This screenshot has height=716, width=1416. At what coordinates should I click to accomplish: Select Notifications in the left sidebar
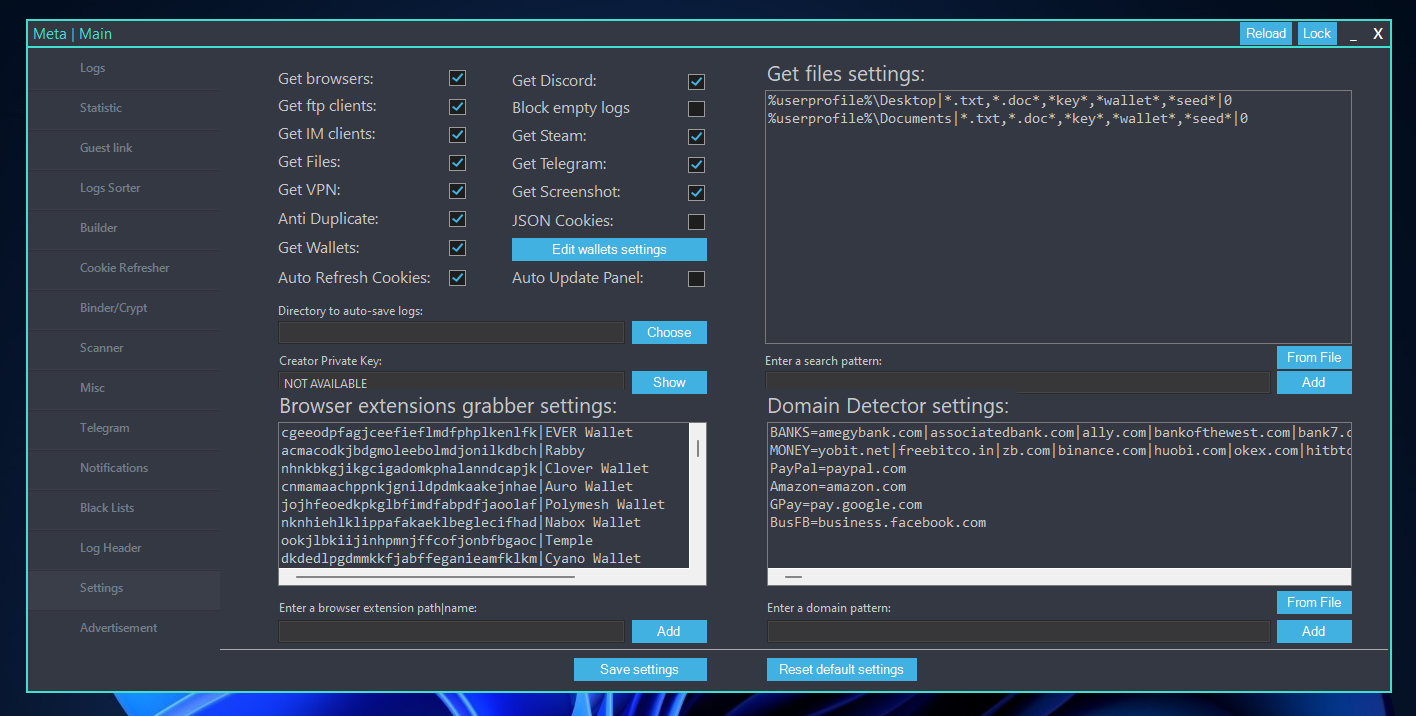[114, 468]
